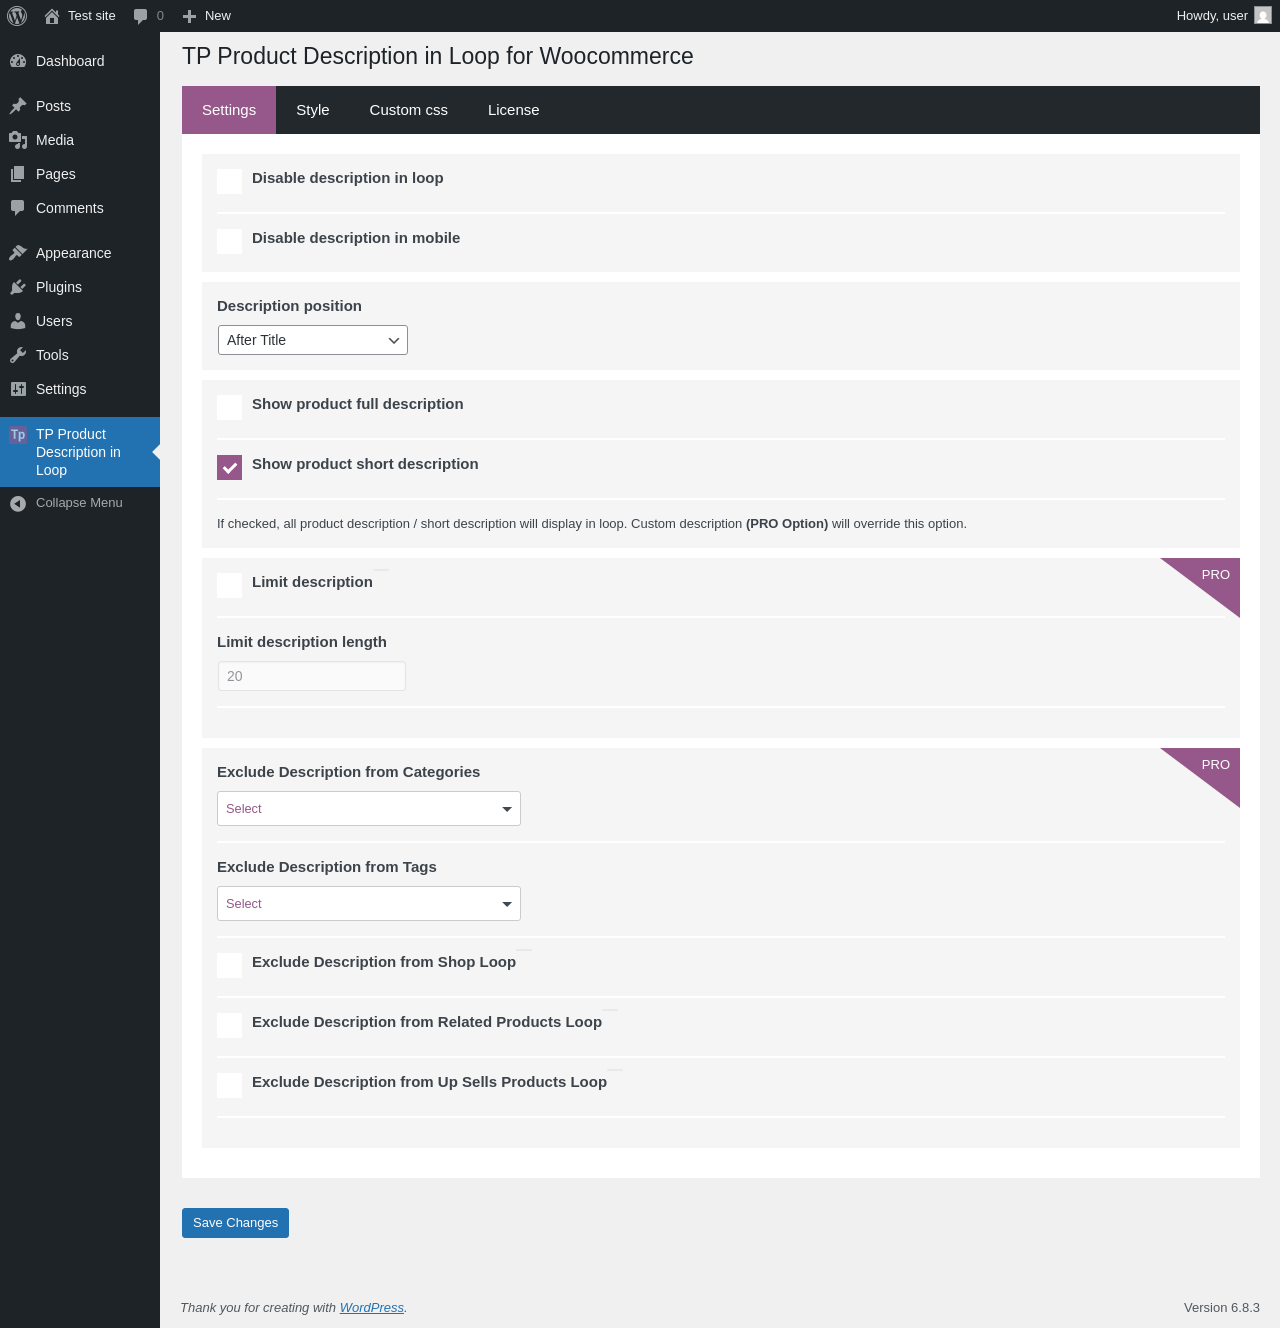Screen dimensions: 1280x1328
Task: Enable Disable description in mobile checkbox
Action: pyautogui.click(x=230, y=241)
